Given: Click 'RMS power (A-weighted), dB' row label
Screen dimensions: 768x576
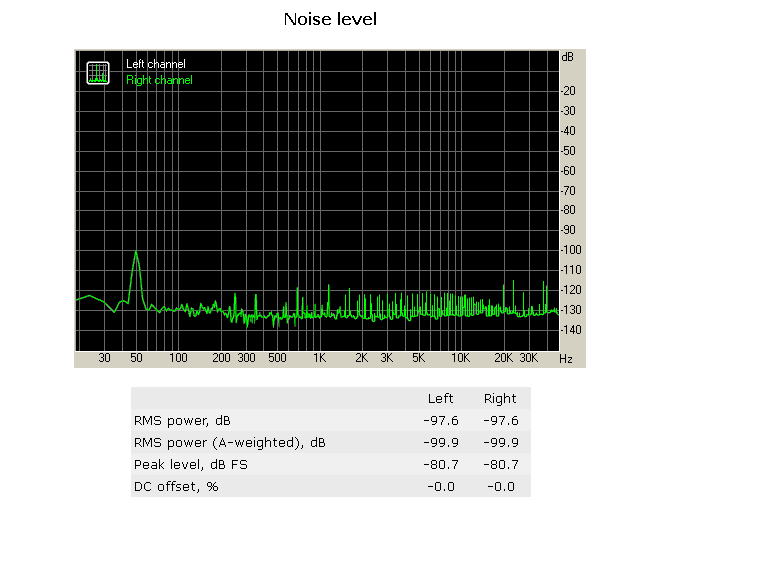Looking at the screenshot, I should (x=230, y=443).
